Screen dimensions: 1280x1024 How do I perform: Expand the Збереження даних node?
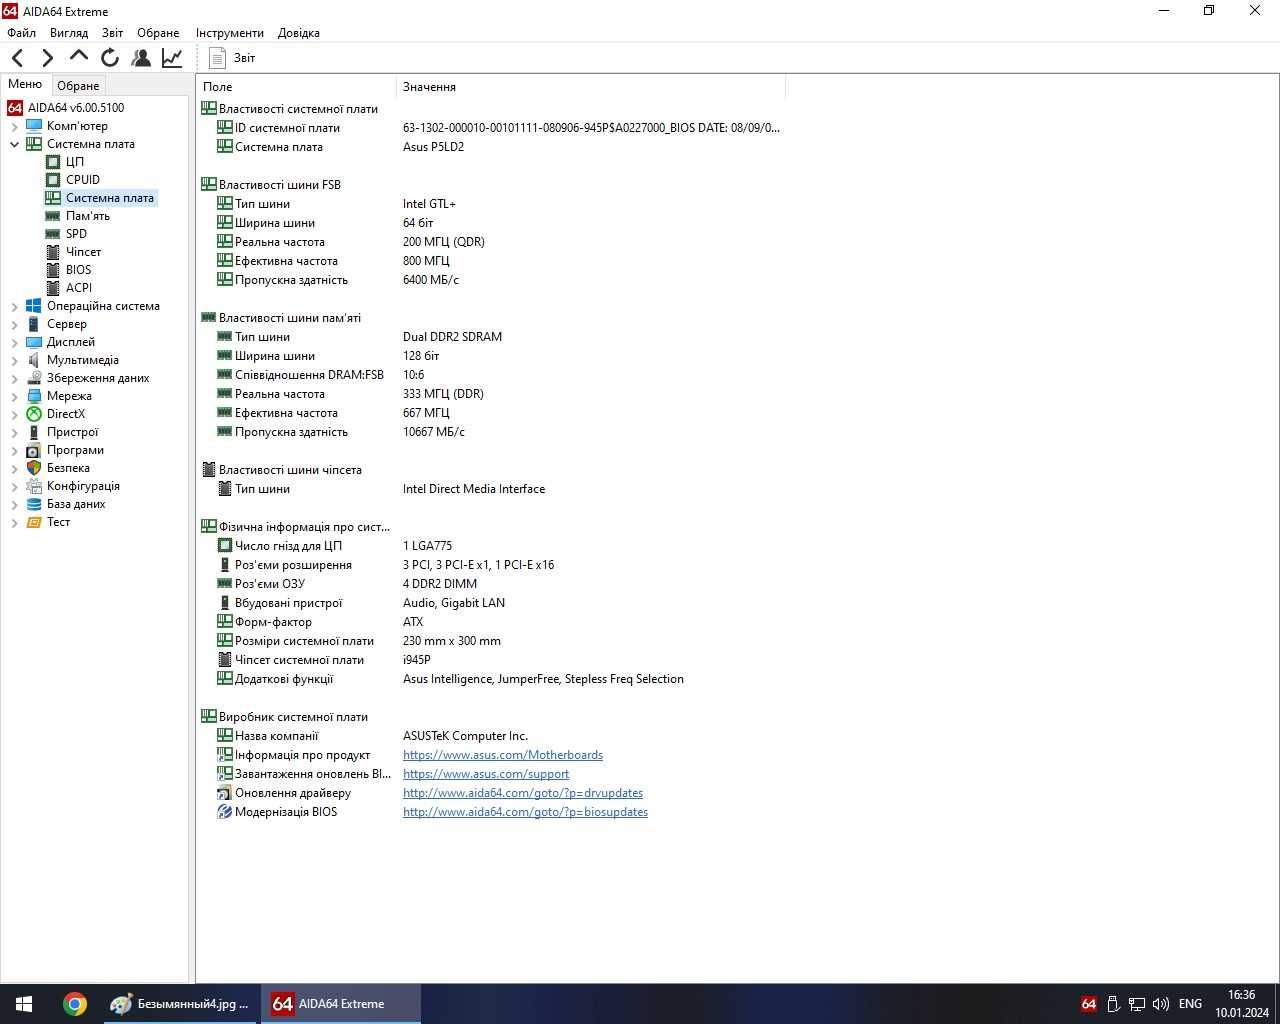click(14, 378)
